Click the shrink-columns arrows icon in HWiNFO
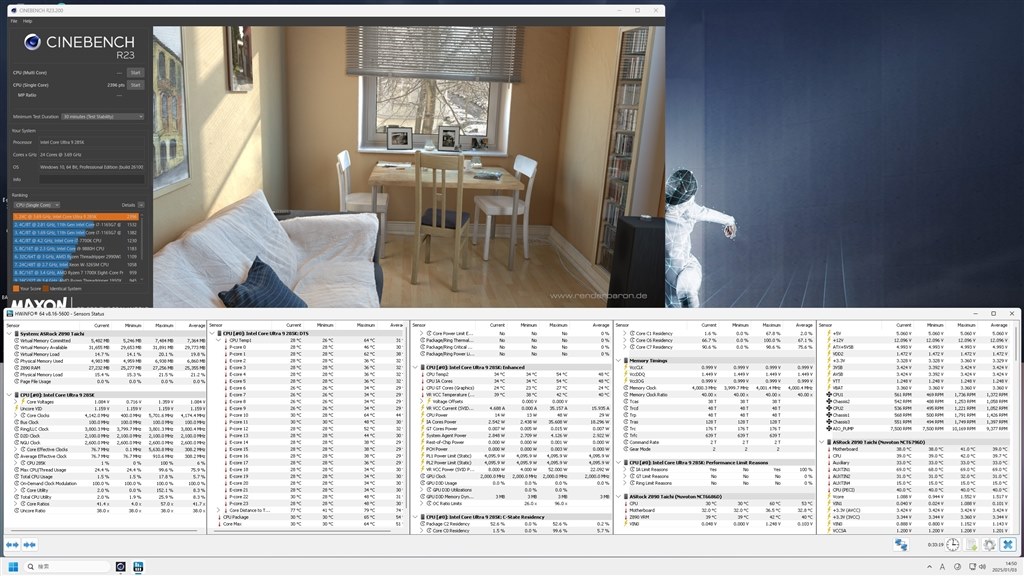This screenshot has height=576, width=1024. click(x=29, y=545)
